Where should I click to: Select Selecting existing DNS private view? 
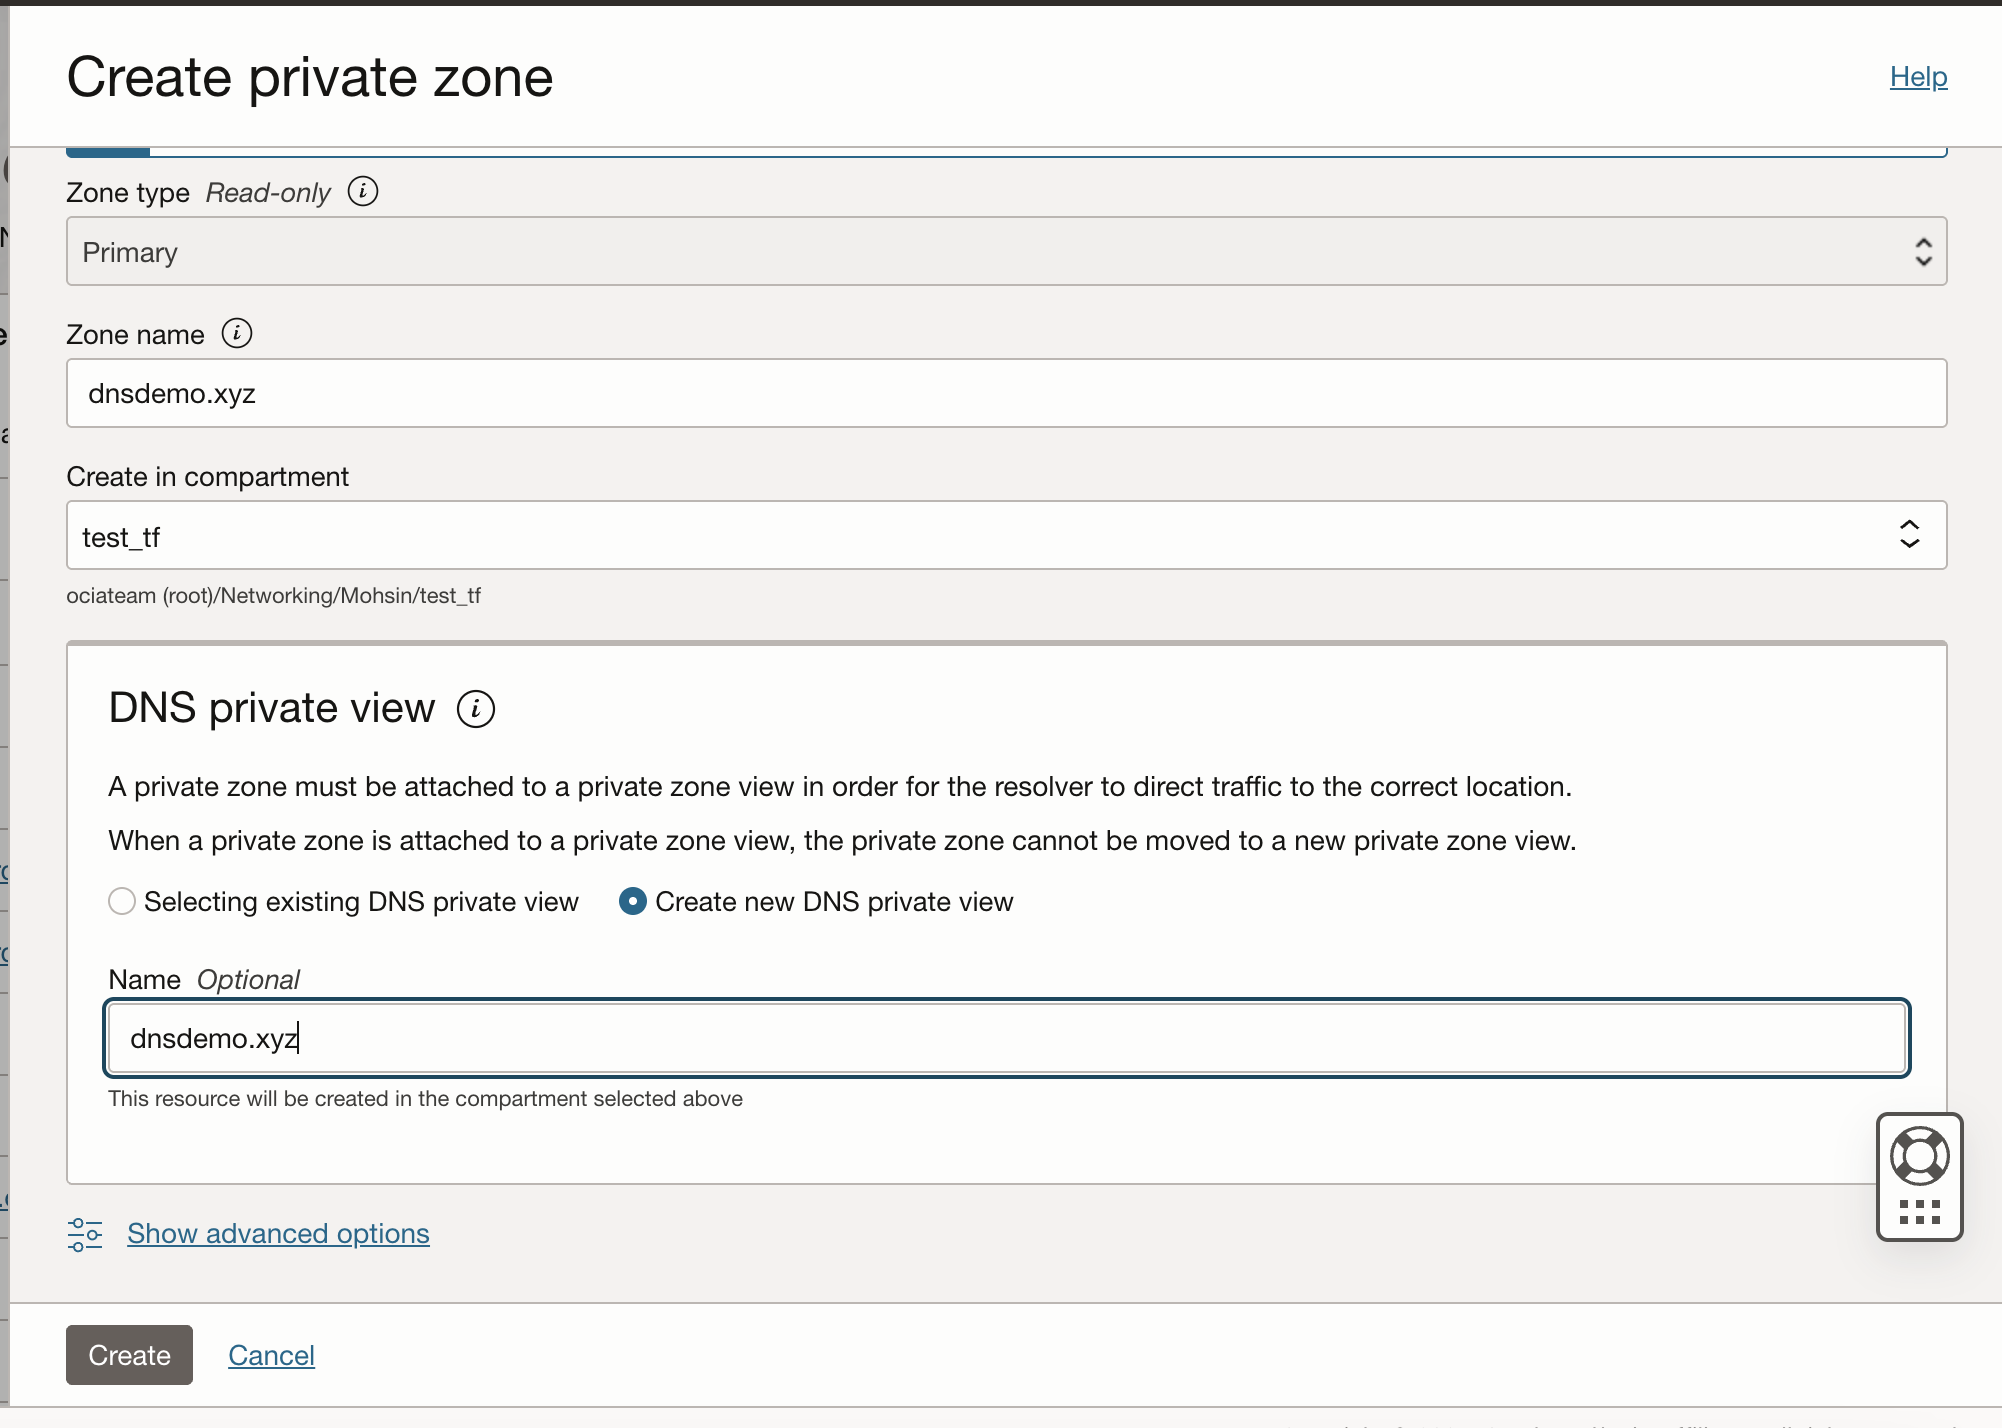point(121,901)
